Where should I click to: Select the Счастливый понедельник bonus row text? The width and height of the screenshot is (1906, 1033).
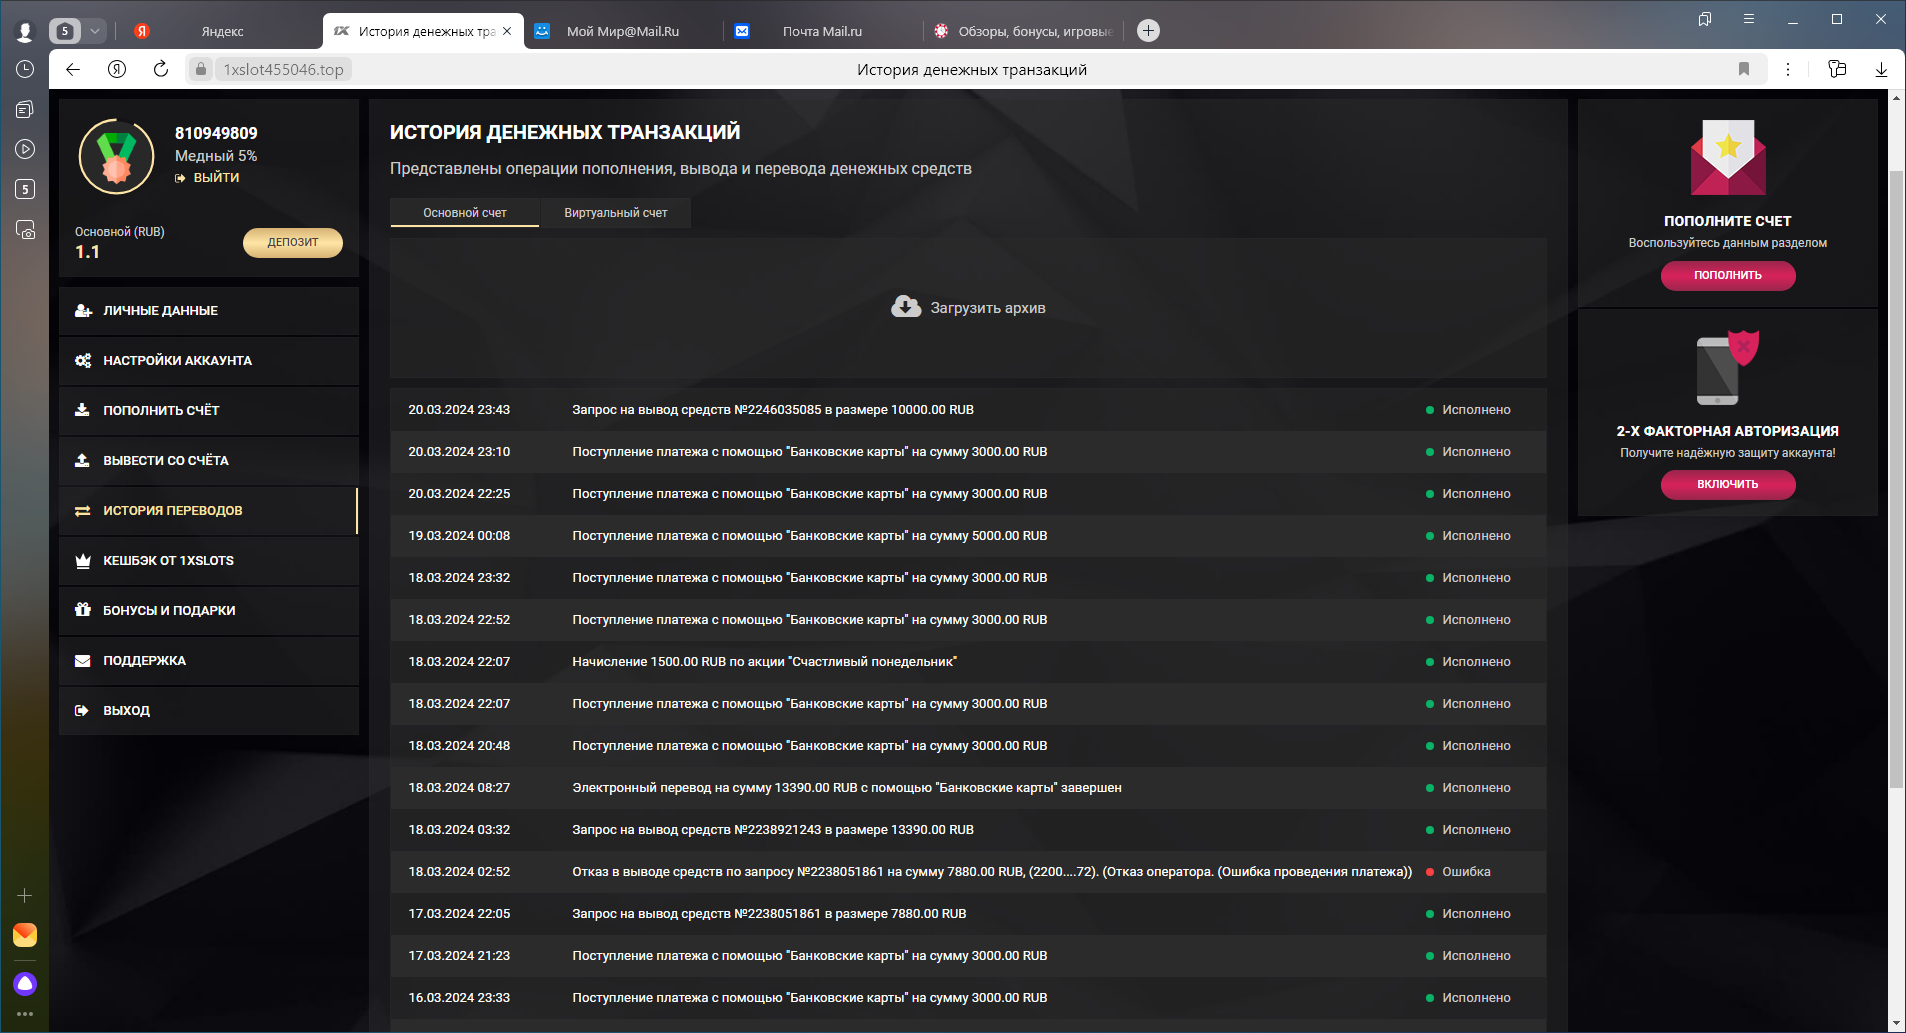click(765, 662)
